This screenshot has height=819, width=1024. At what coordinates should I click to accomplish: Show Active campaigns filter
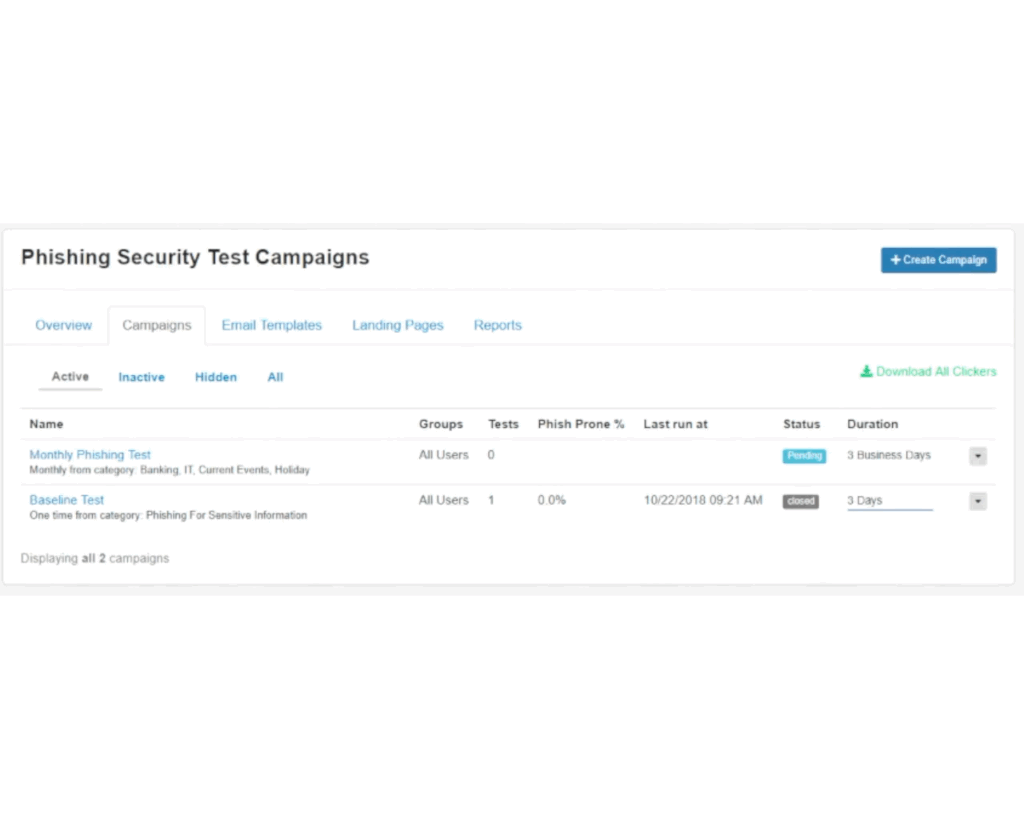point(70,377)
